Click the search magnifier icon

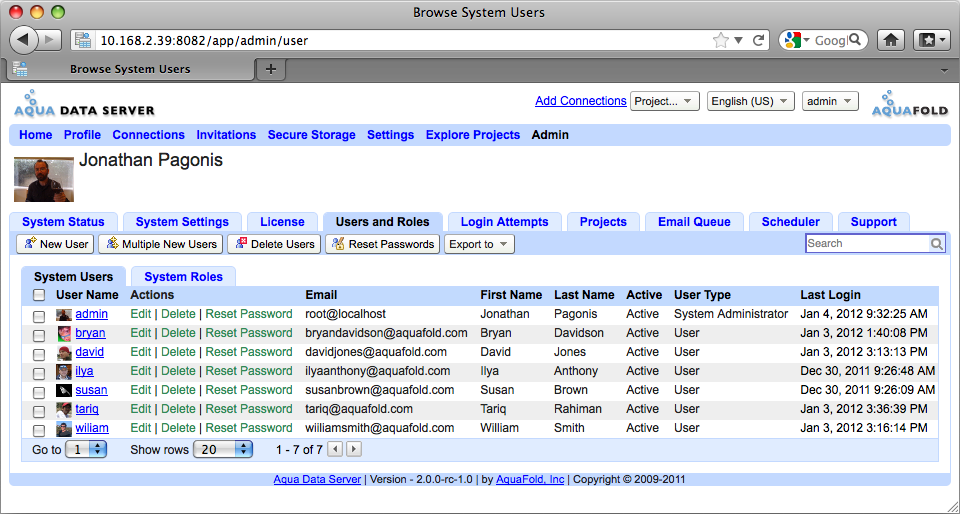tap(937, 243)
